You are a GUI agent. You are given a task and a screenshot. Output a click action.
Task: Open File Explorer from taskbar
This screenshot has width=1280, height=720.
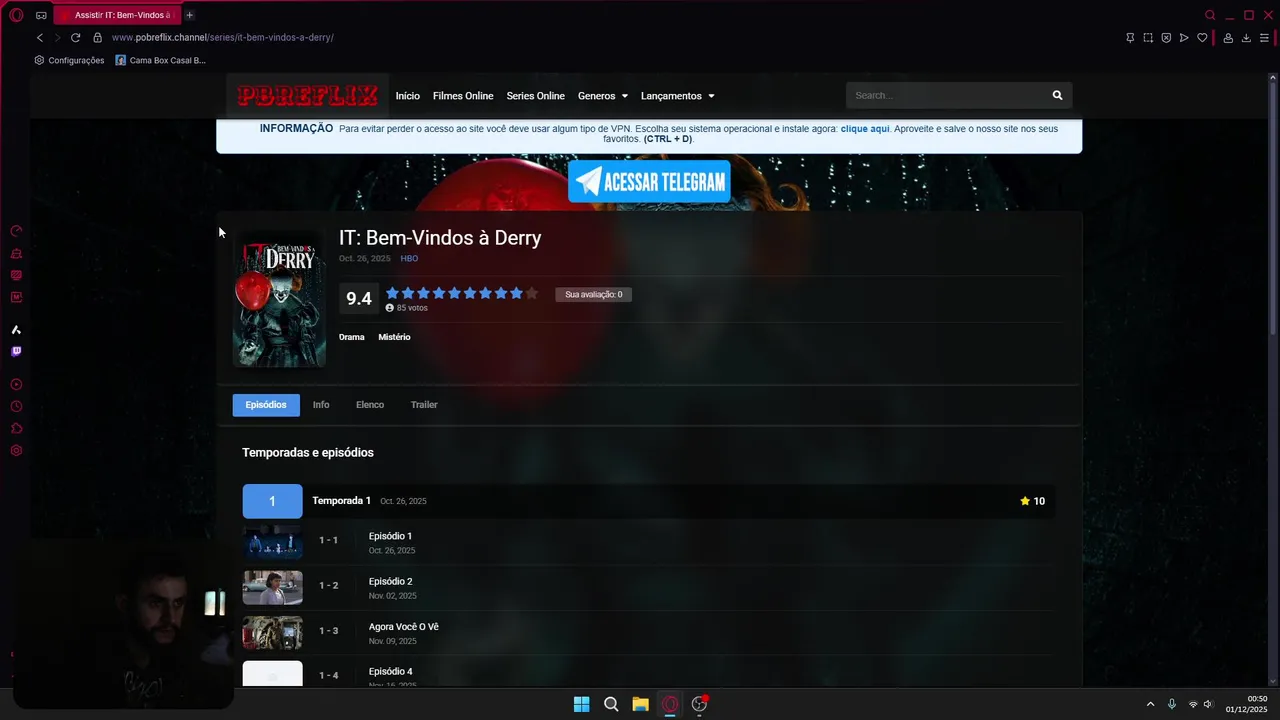(x=640, y=704)
